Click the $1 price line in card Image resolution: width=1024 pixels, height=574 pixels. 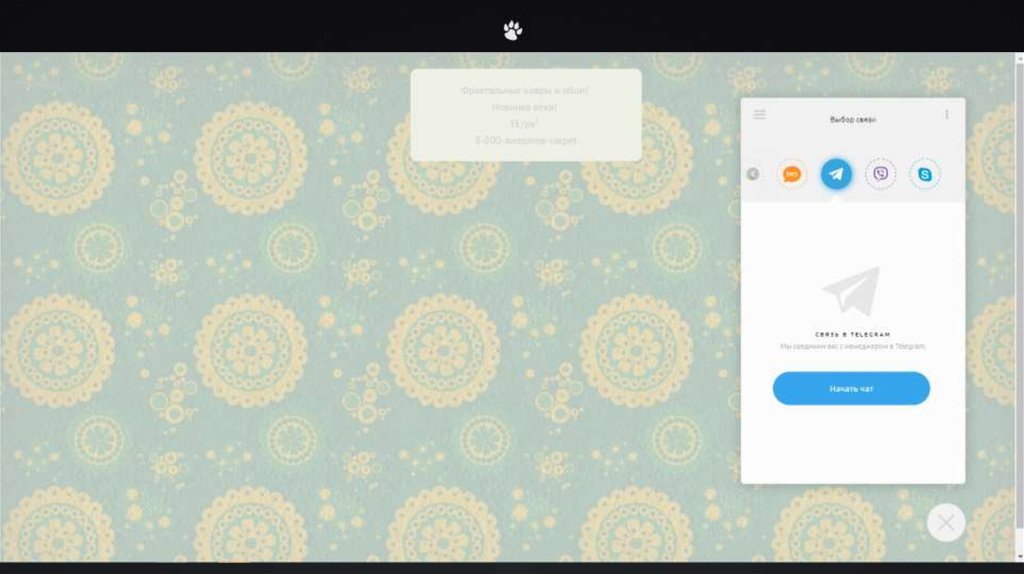click(x=525, y=124)
